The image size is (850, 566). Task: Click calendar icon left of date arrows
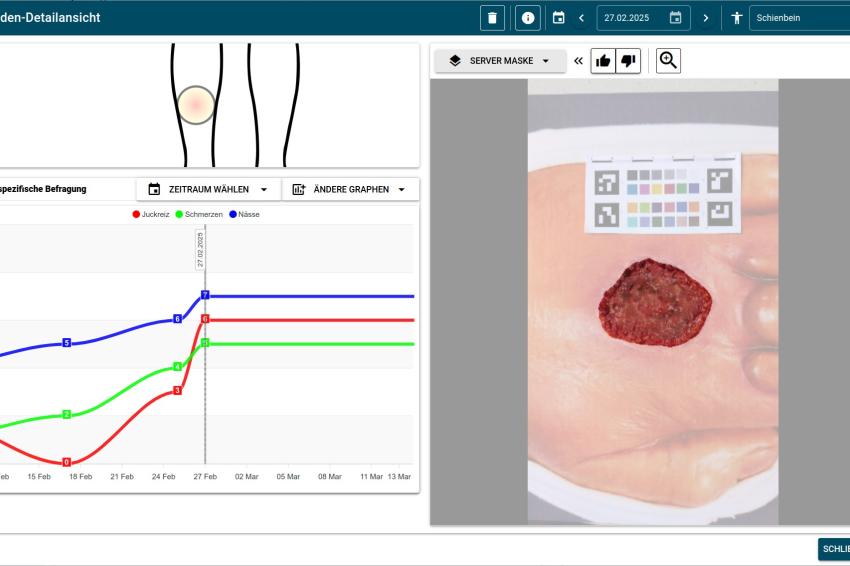point(558,18)
